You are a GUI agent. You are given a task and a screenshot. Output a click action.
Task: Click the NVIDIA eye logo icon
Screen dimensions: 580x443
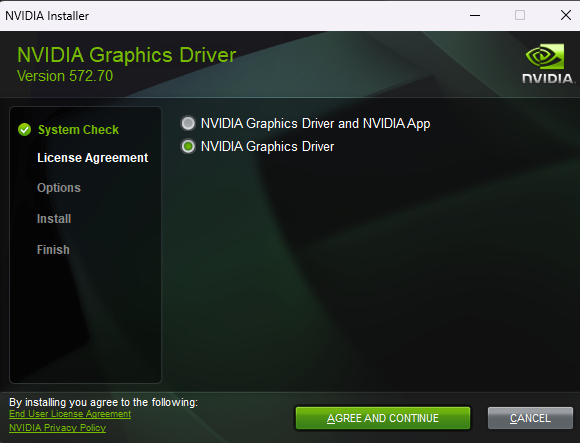tap(545, 57)
